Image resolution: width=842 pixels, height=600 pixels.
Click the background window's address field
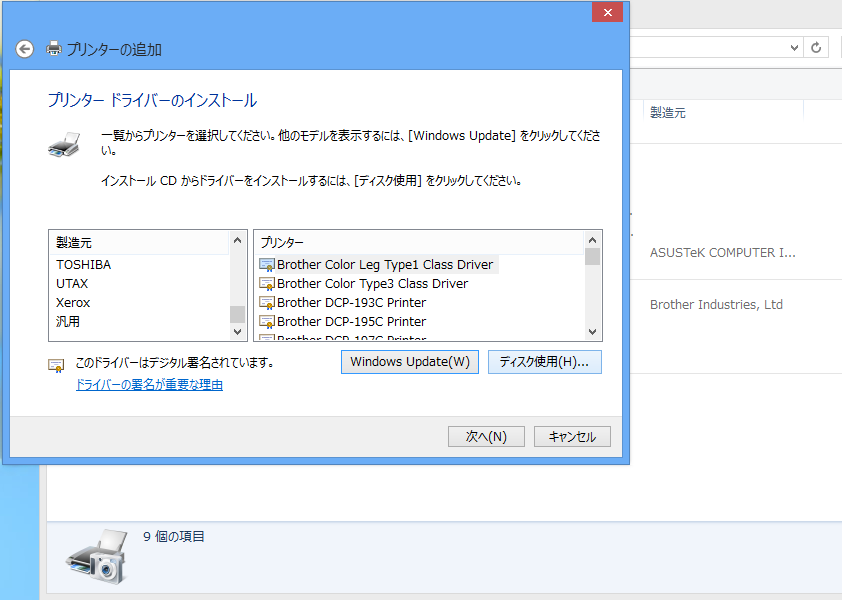click(x=708, y=48)
